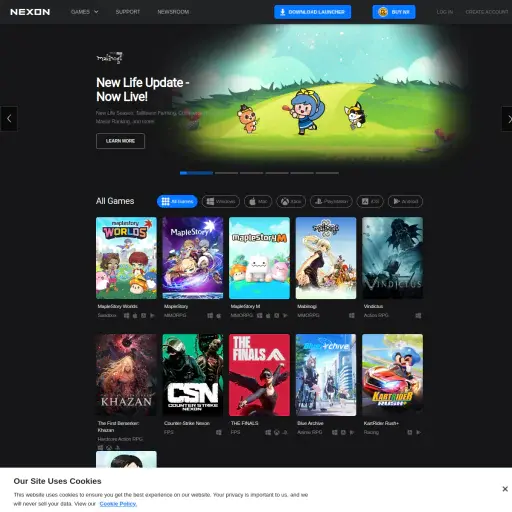Screen dimensions: 512x512
Task: Filter games by PlayStation platform
Action: pos(331,201)
